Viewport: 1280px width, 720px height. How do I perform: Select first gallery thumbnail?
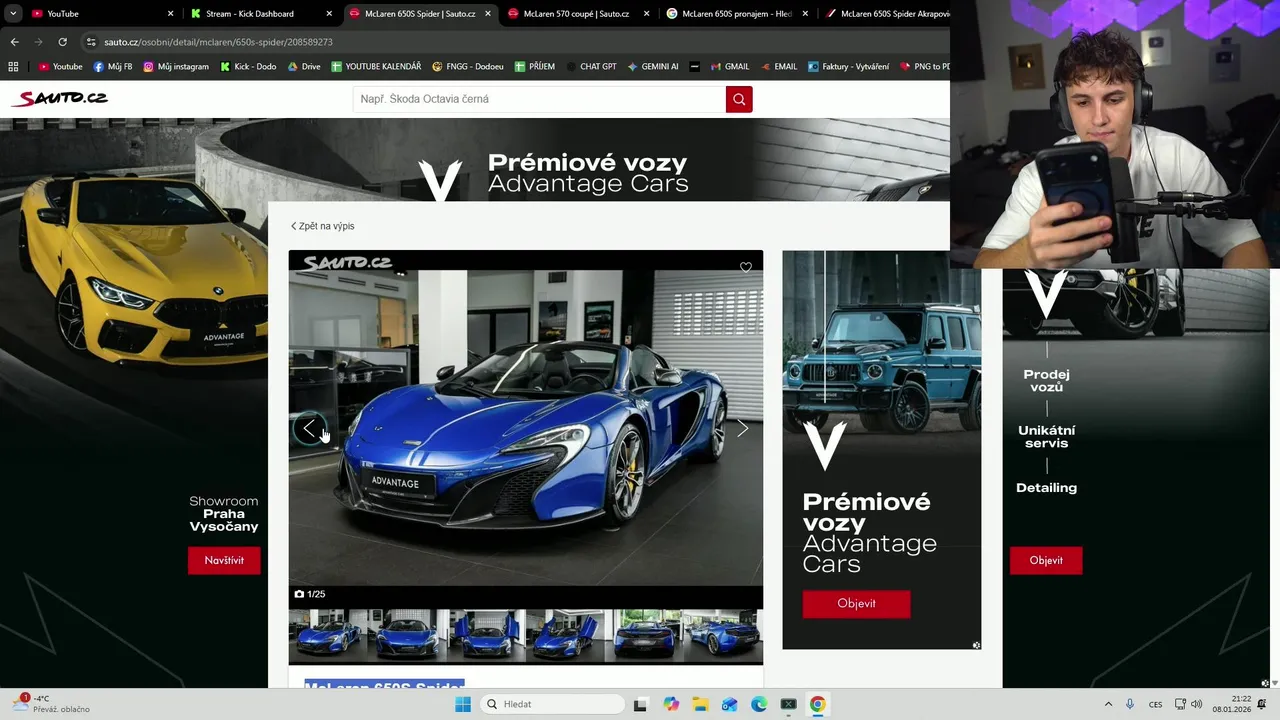point(327,634)
